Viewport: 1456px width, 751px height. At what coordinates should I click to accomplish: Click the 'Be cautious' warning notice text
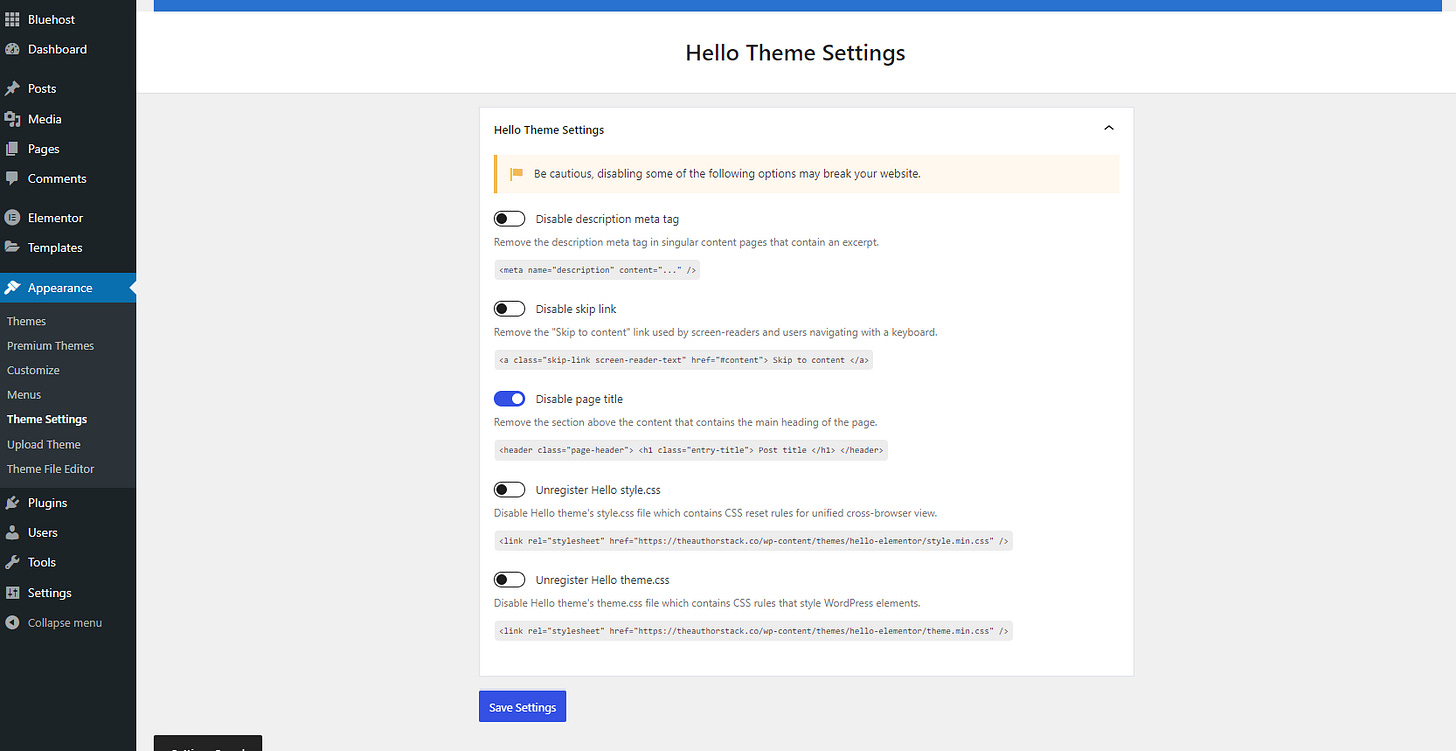click(727, 174)
